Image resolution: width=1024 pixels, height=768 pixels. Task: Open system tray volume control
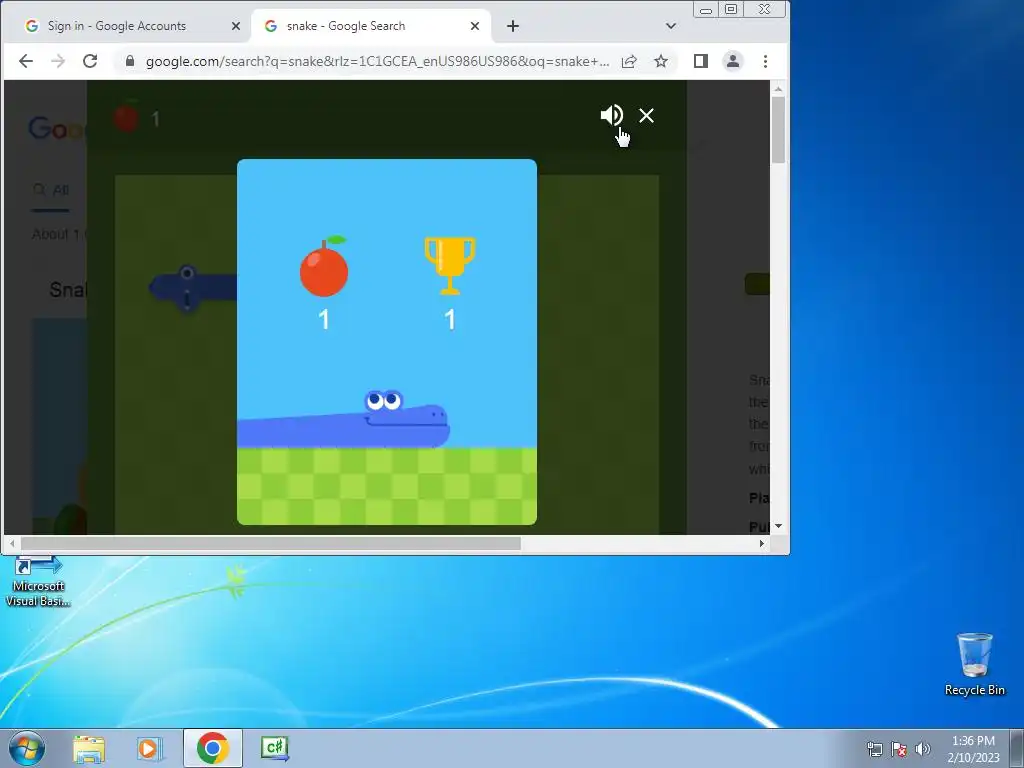[923, 749]
